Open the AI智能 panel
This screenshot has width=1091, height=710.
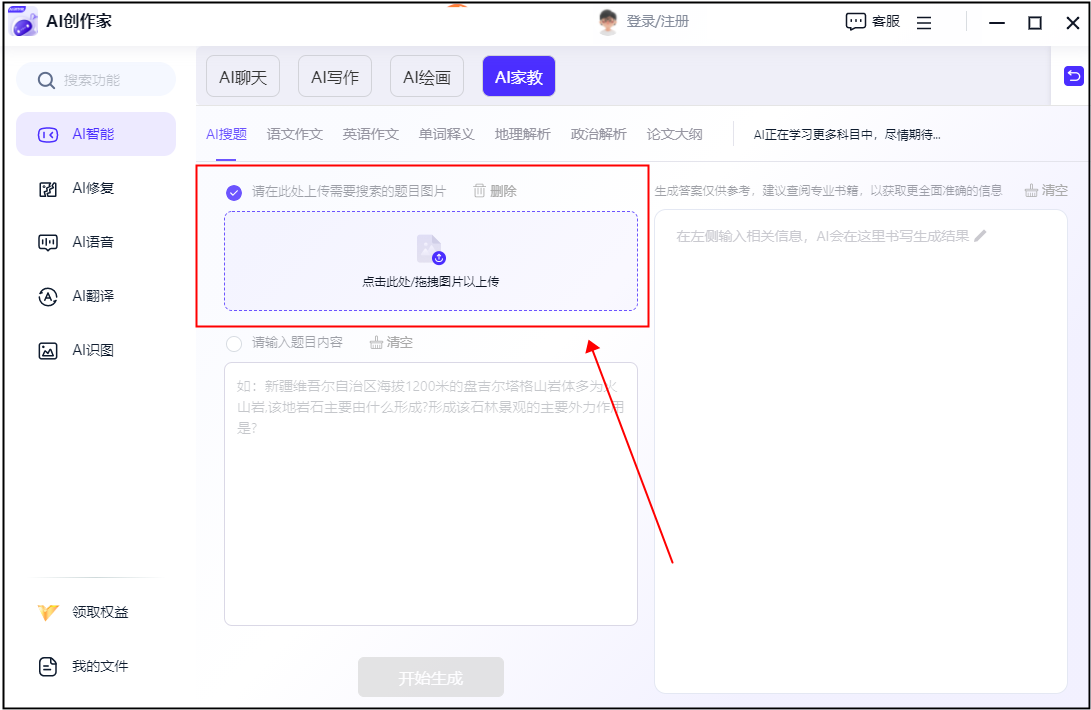[96, 134]
